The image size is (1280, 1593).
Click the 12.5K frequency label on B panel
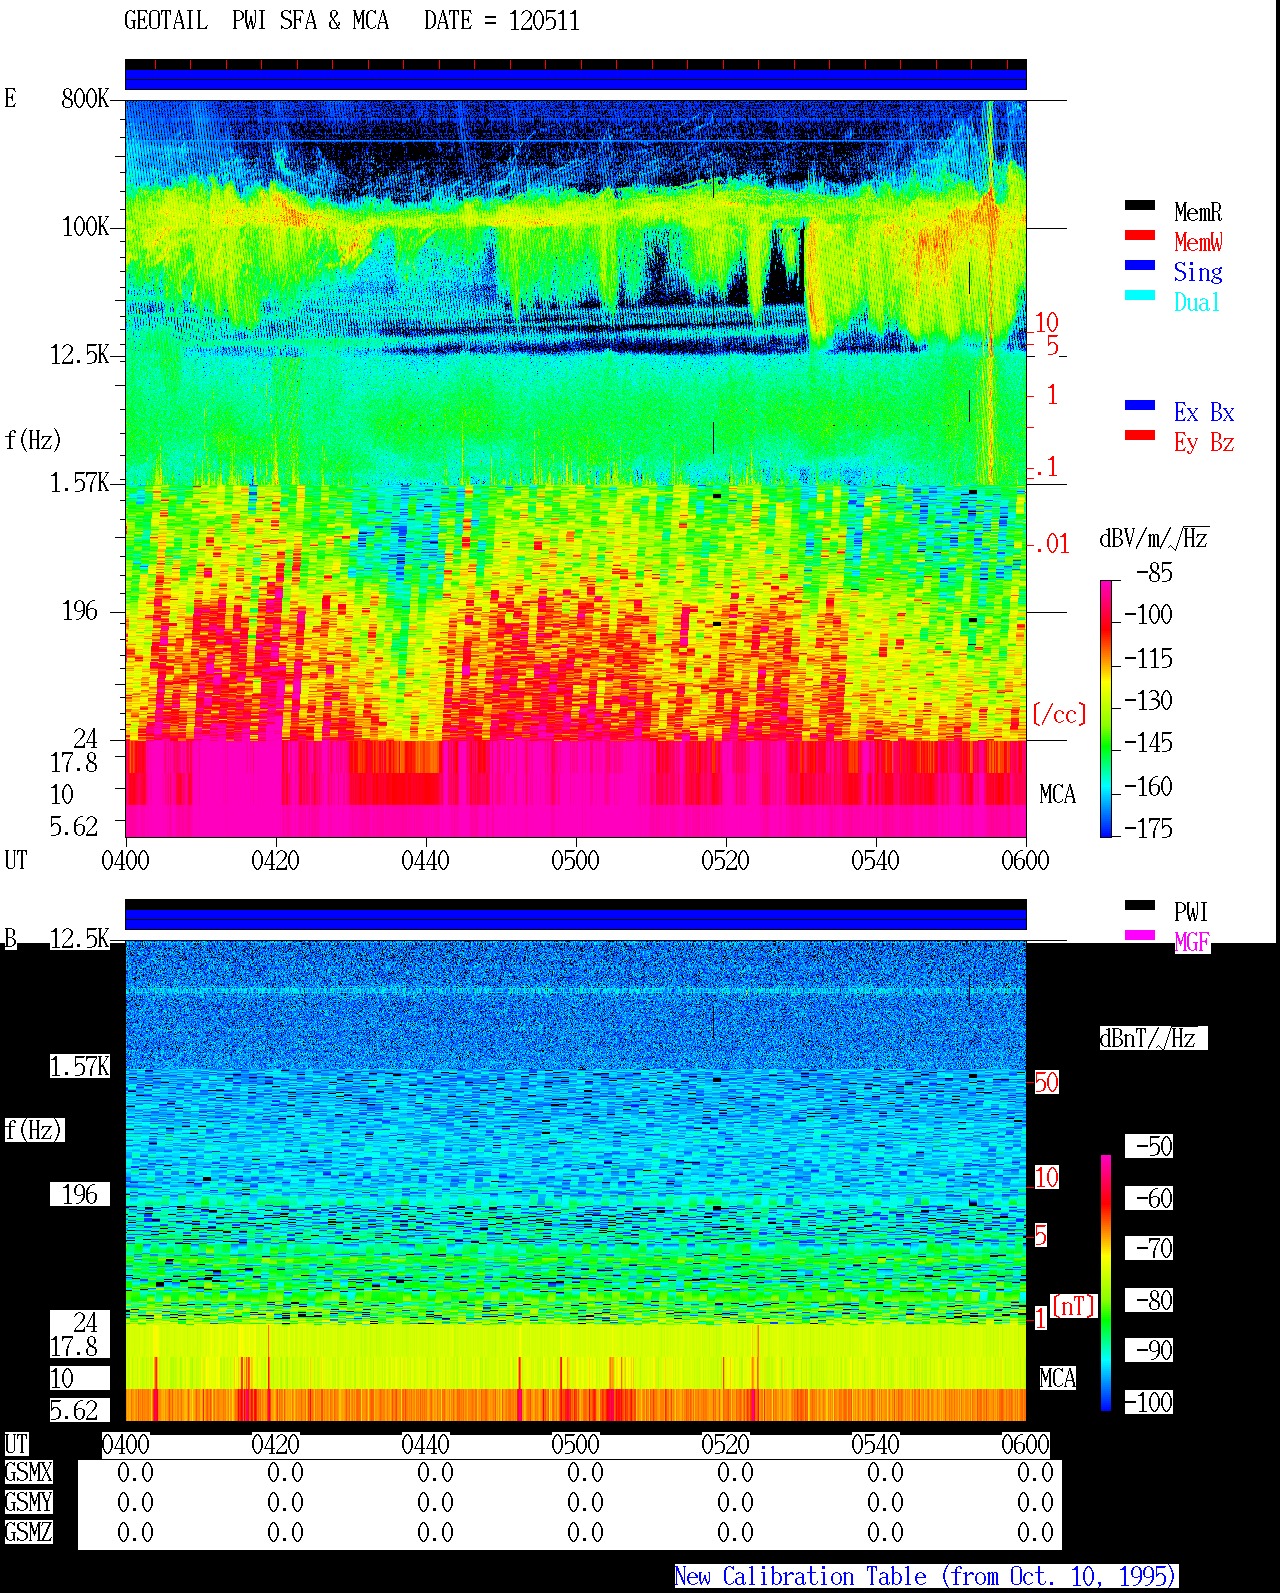(x=79, y=939)
